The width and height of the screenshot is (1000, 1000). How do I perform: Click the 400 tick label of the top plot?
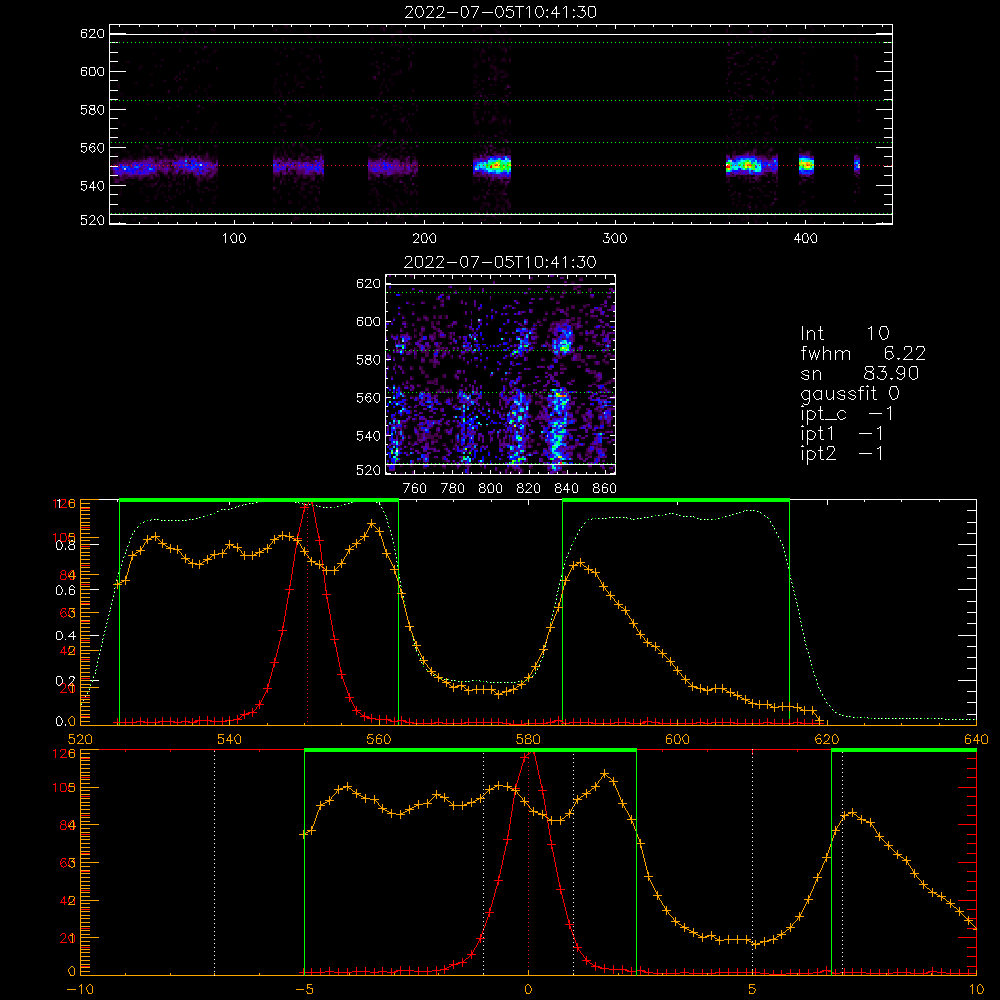point(805,239)
